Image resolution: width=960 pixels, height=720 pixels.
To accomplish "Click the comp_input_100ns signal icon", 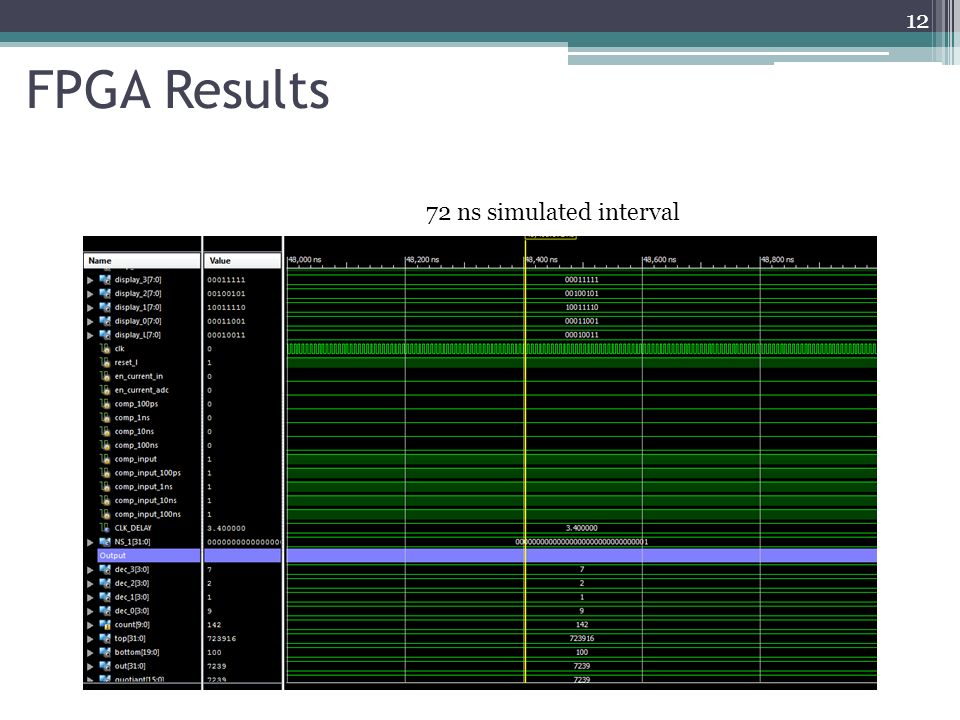I will (x=105, y=514).
